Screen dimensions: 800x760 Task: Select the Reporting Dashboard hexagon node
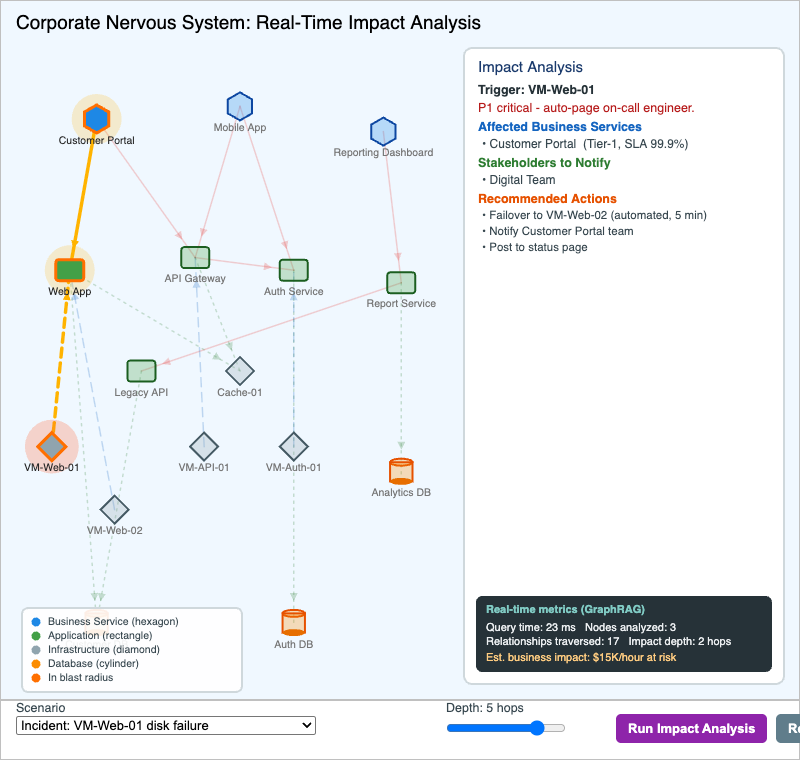click(383, 131)
